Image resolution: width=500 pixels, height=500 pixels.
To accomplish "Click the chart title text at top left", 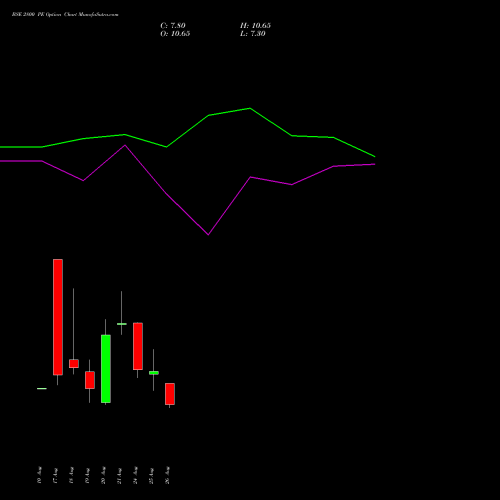I will tap(65, 15).
